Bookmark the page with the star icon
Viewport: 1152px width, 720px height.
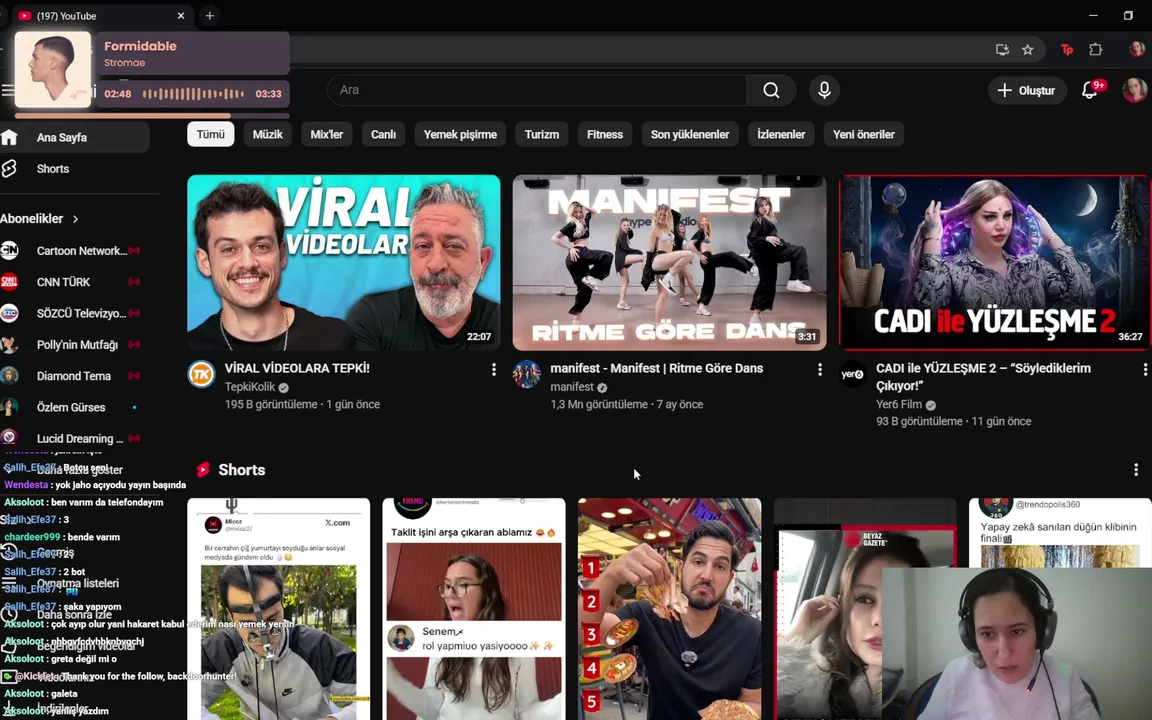(x=1028, y=50)
